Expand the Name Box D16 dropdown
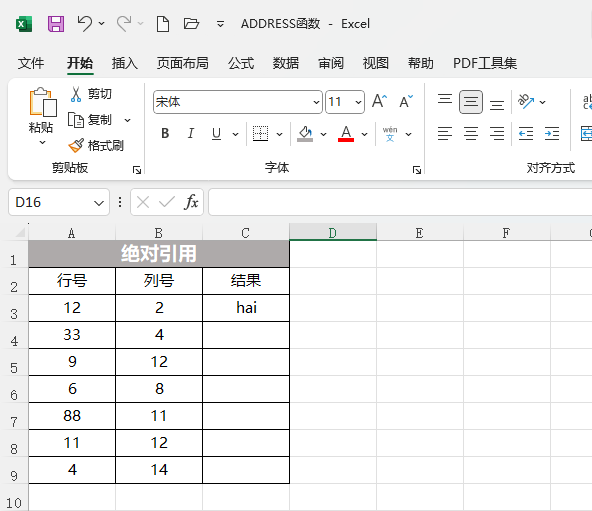This screenshot has width=592, height=511. click(x=99, y=203)
